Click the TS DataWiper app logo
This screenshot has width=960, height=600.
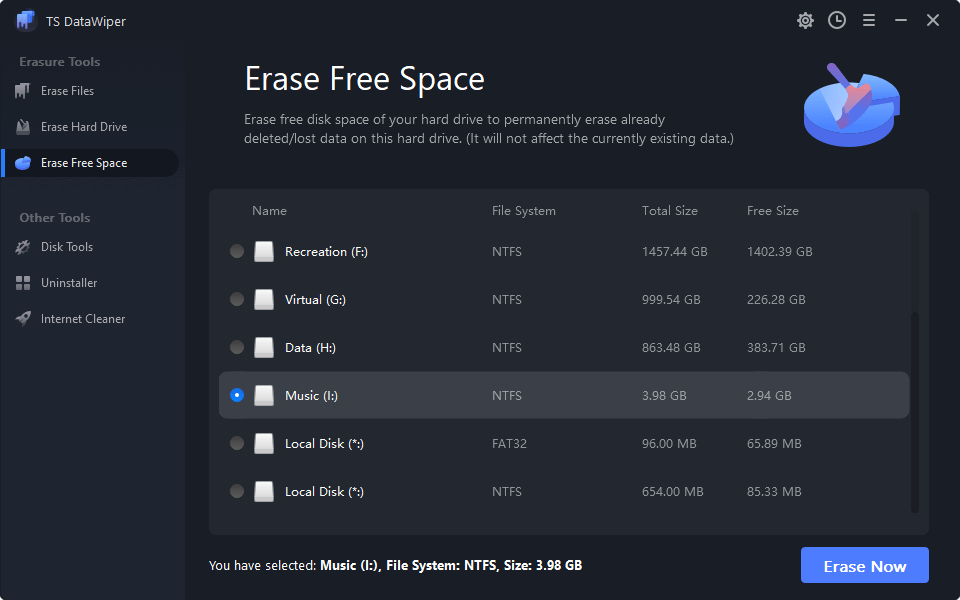tap(26, 21)
